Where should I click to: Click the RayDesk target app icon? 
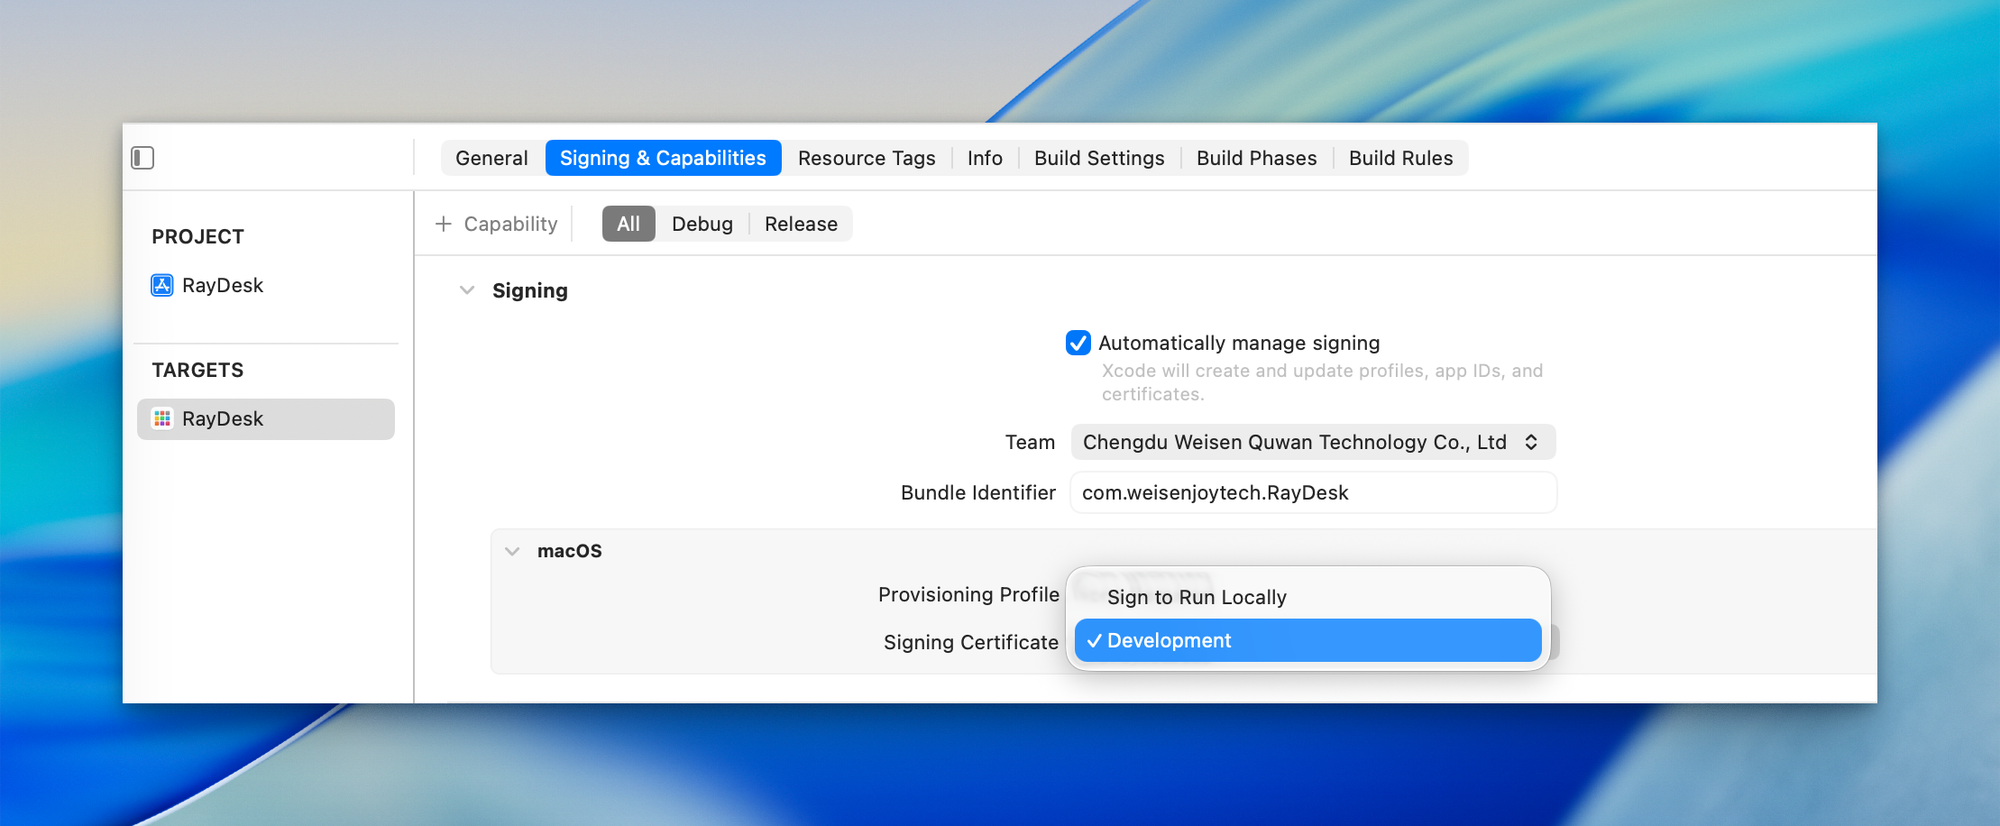[x=162, y=419]
